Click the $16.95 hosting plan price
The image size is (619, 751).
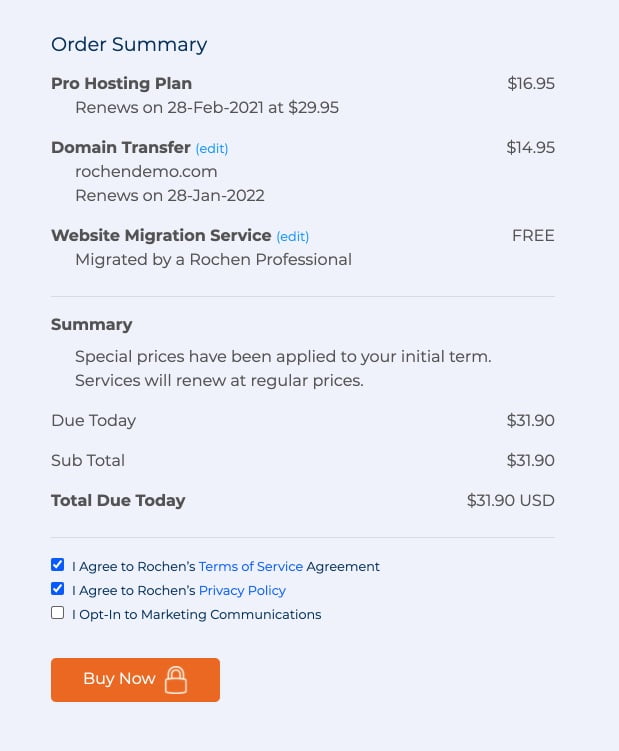(x=531, y=83)
